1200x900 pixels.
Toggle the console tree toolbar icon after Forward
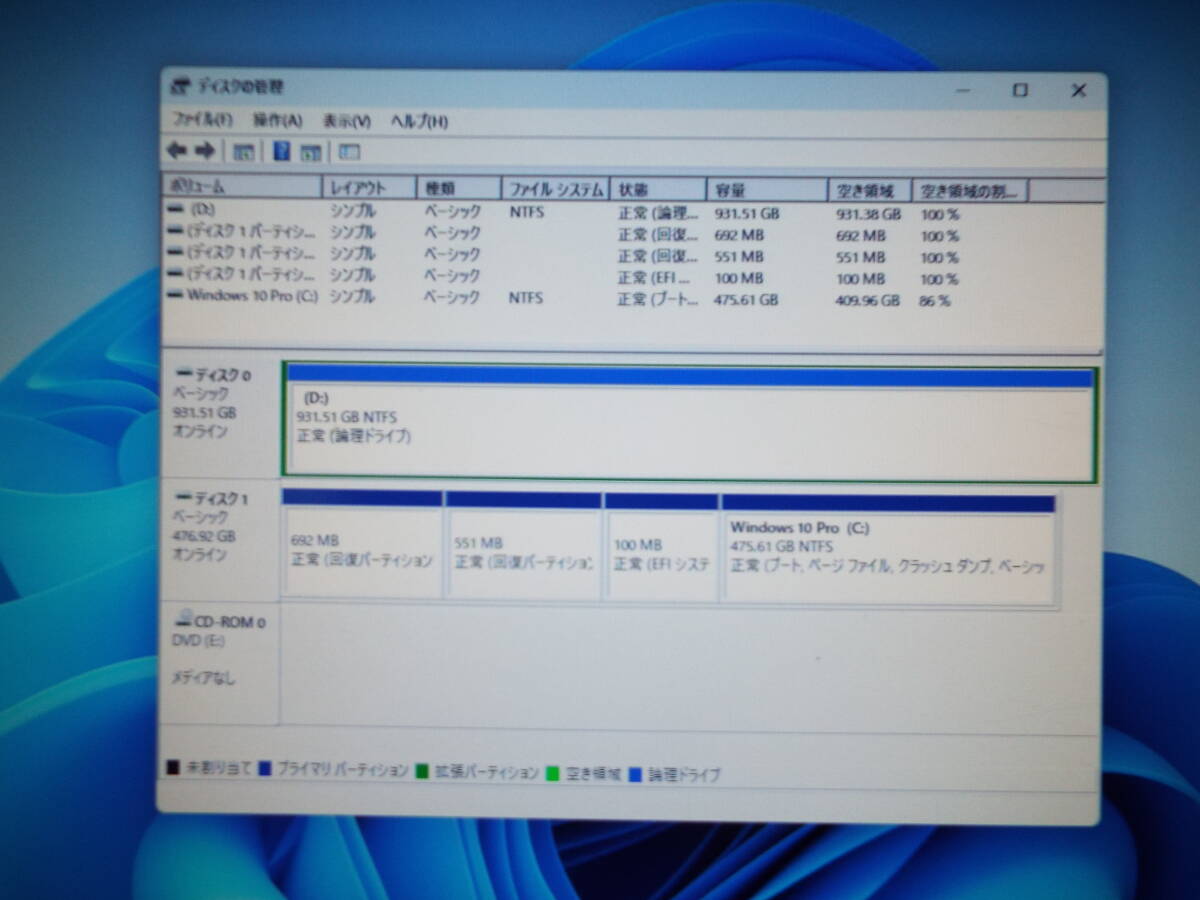click(243, 152)
